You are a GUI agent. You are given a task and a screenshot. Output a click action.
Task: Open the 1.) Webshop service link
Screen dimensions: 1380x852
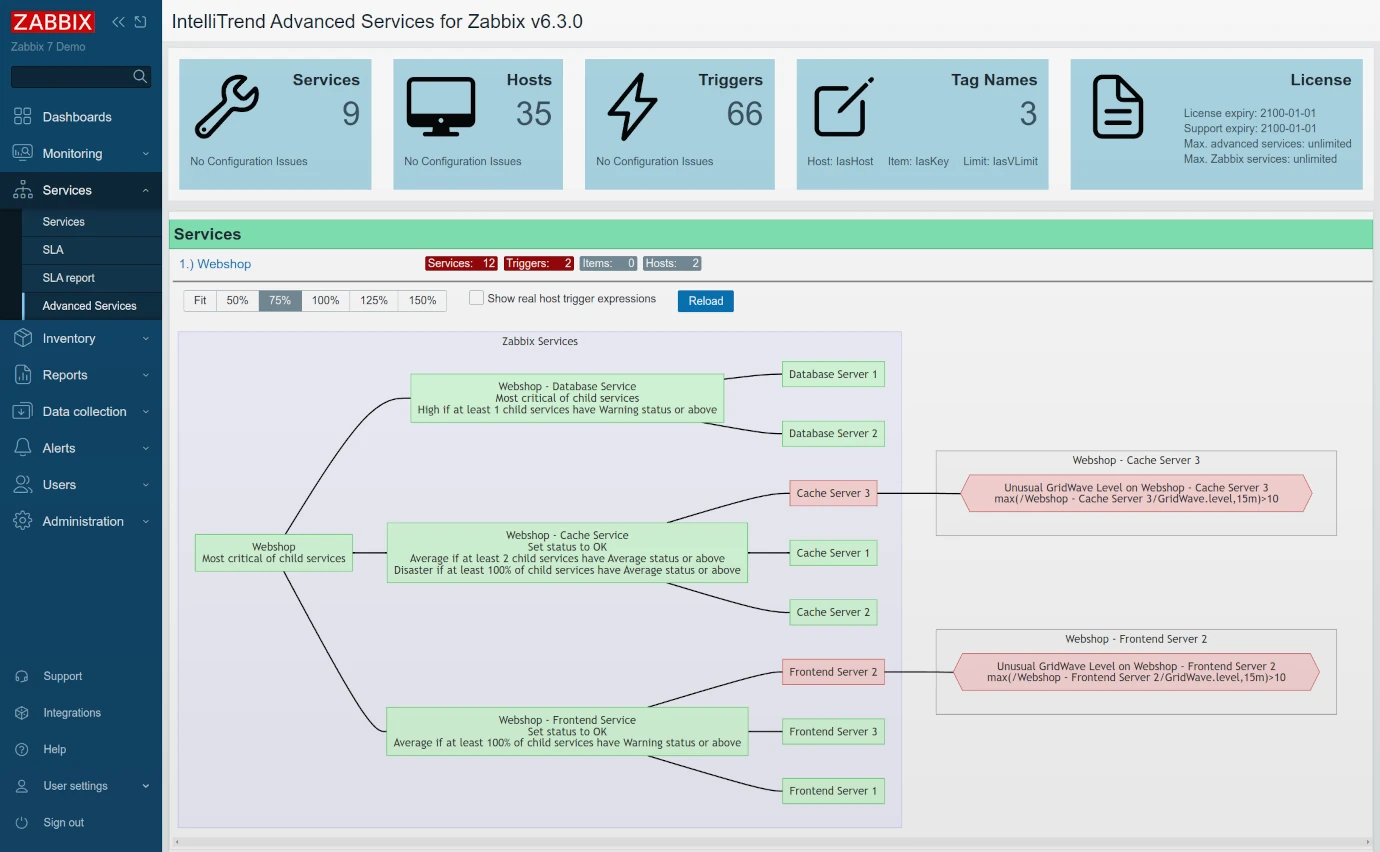(215, 264)
